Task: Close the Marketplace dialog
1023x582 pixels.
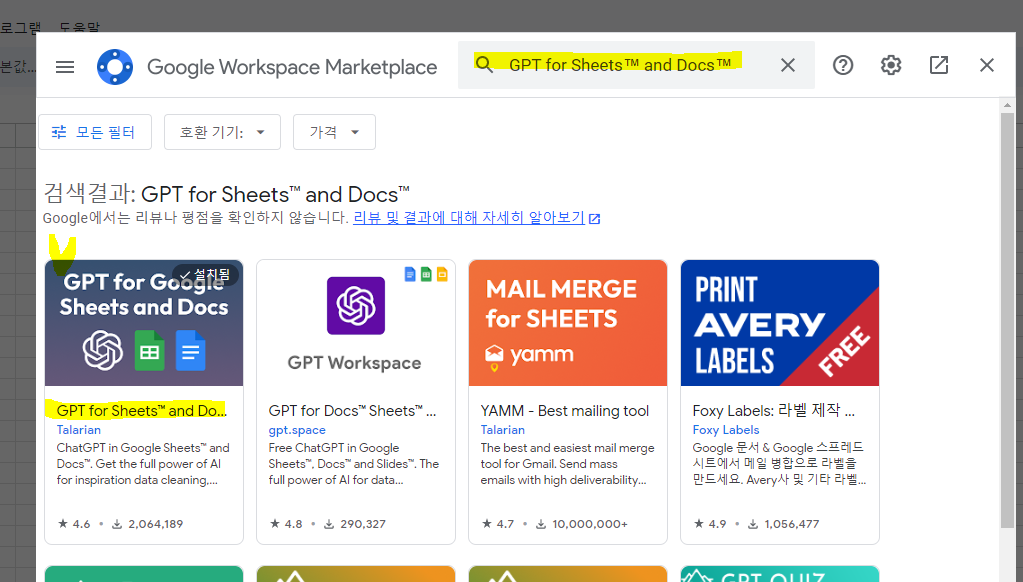Action: click(986, 65)
